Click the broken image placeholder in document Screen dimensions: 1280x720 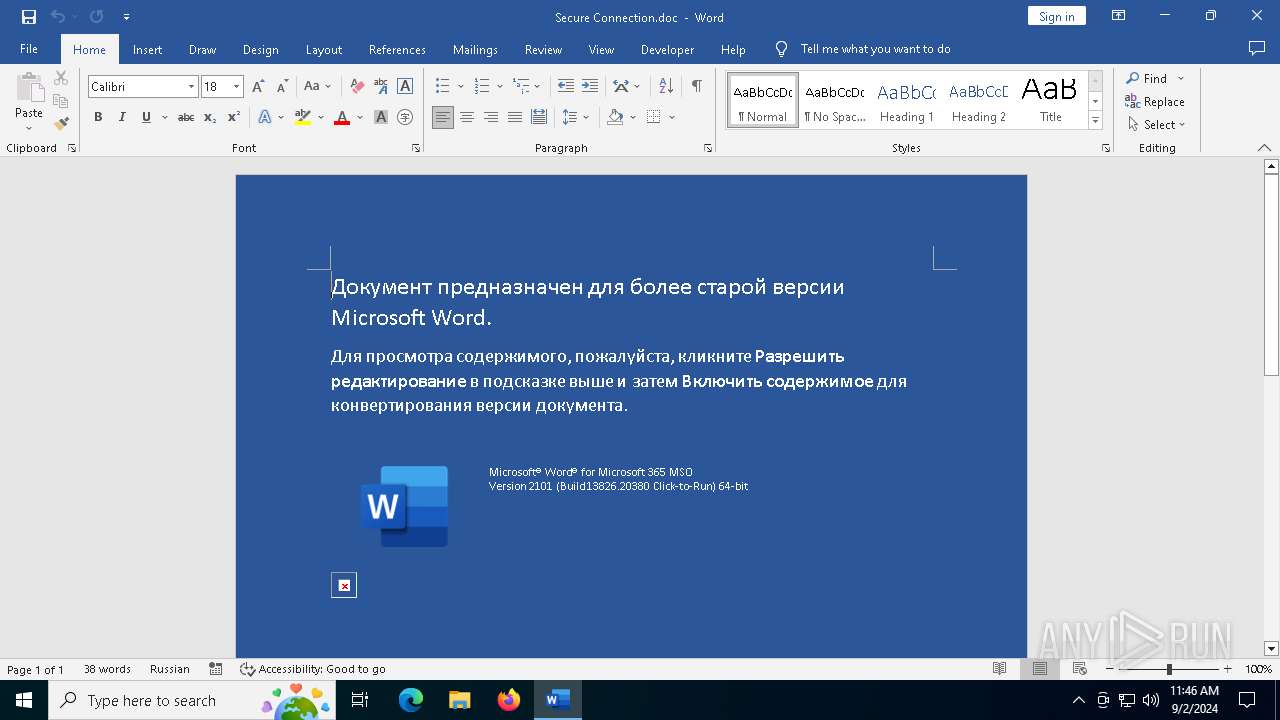pos(344,585)
